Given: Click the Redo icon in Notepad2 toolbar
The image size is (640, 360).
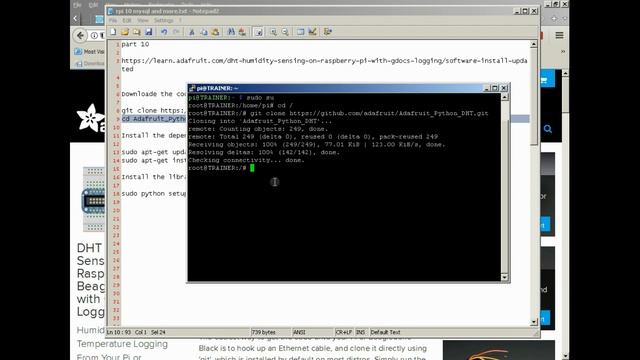Looking at the screenshot, I should (x=176, y=32).
